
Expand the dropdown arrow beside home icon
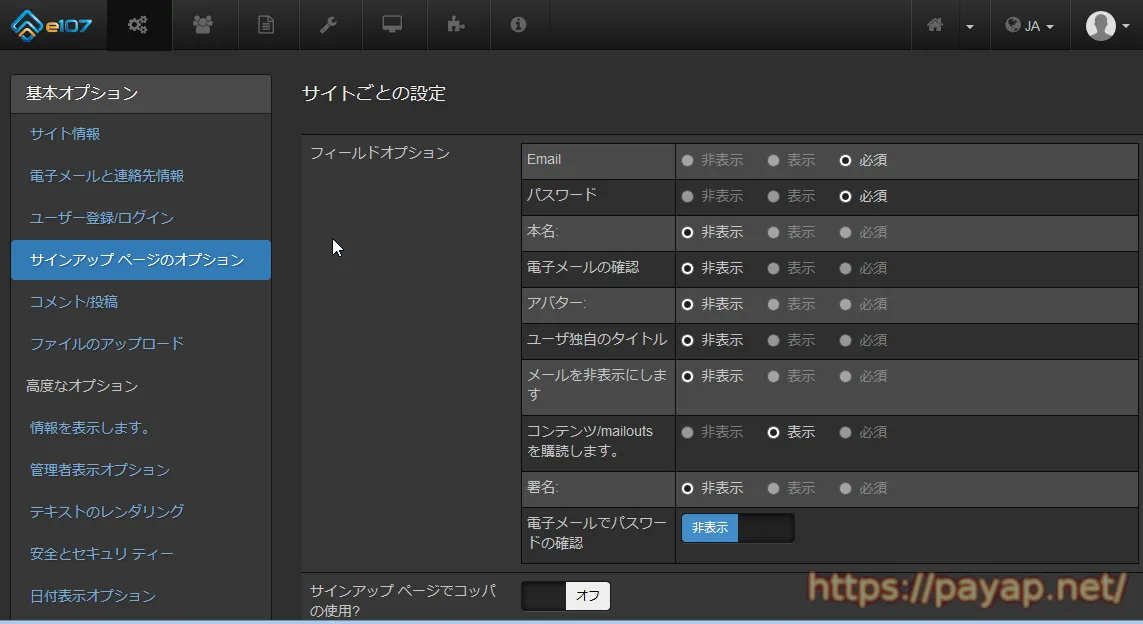(x=970, y=27)
